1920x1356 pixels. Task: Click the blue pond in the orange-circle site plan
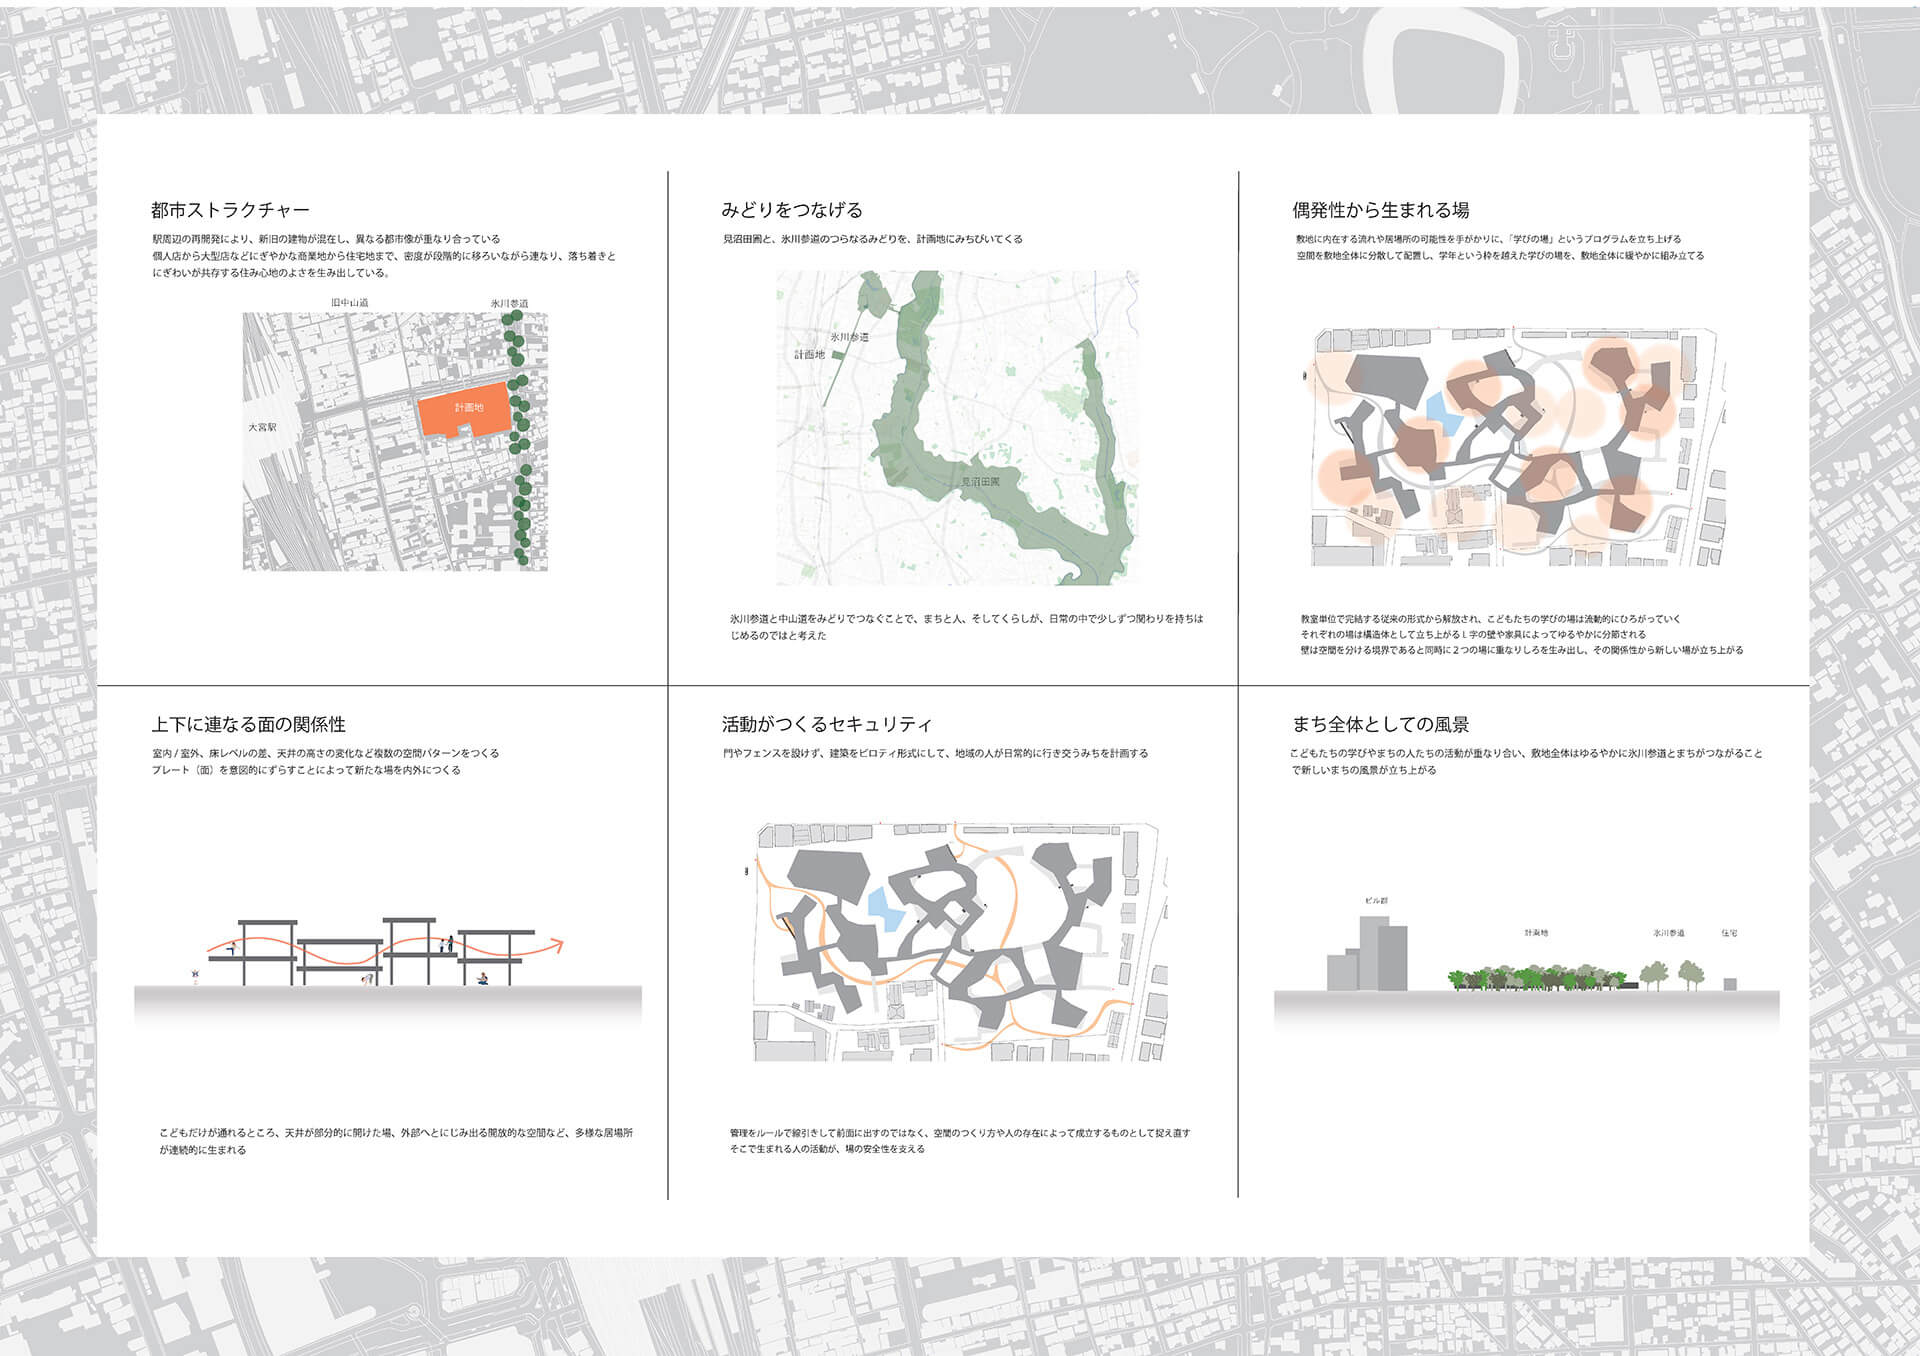tap(1443, 414)
